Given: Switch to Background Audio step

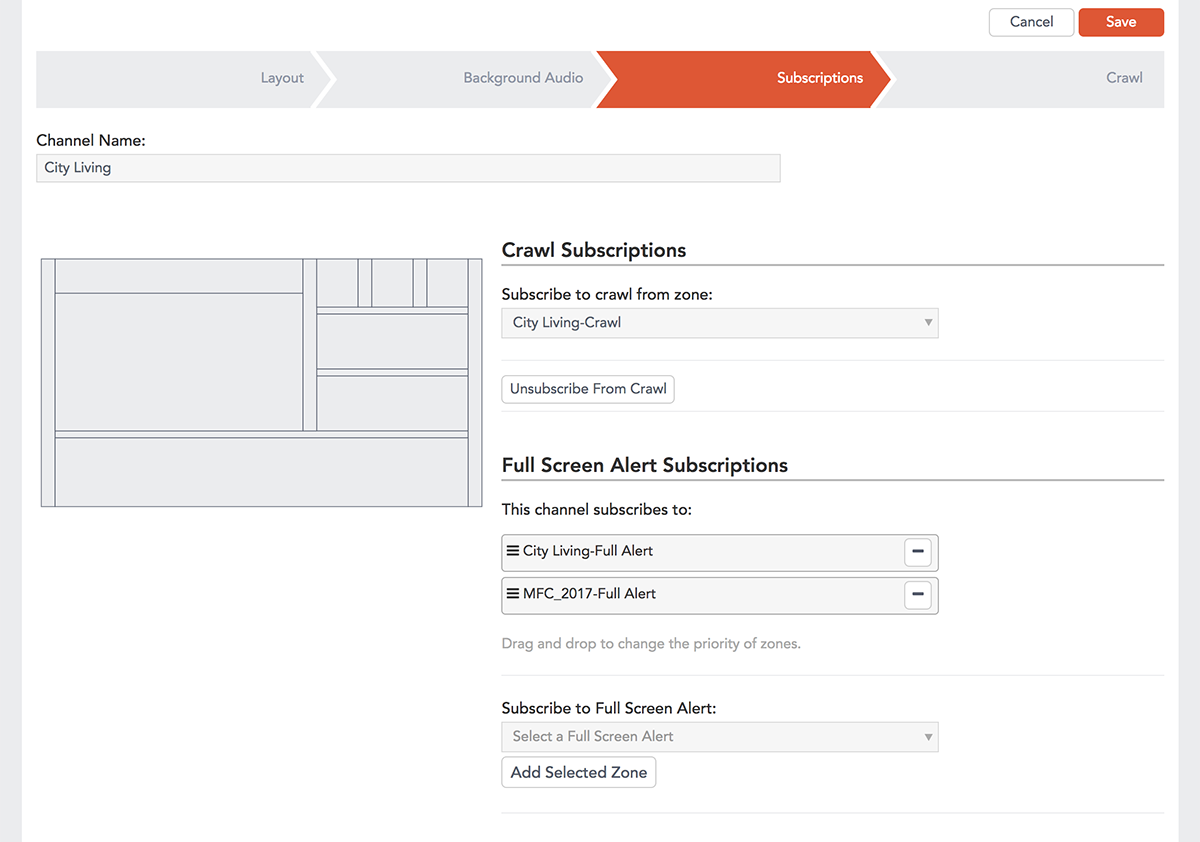Looking at the screenshot, I should coord(523,78).
